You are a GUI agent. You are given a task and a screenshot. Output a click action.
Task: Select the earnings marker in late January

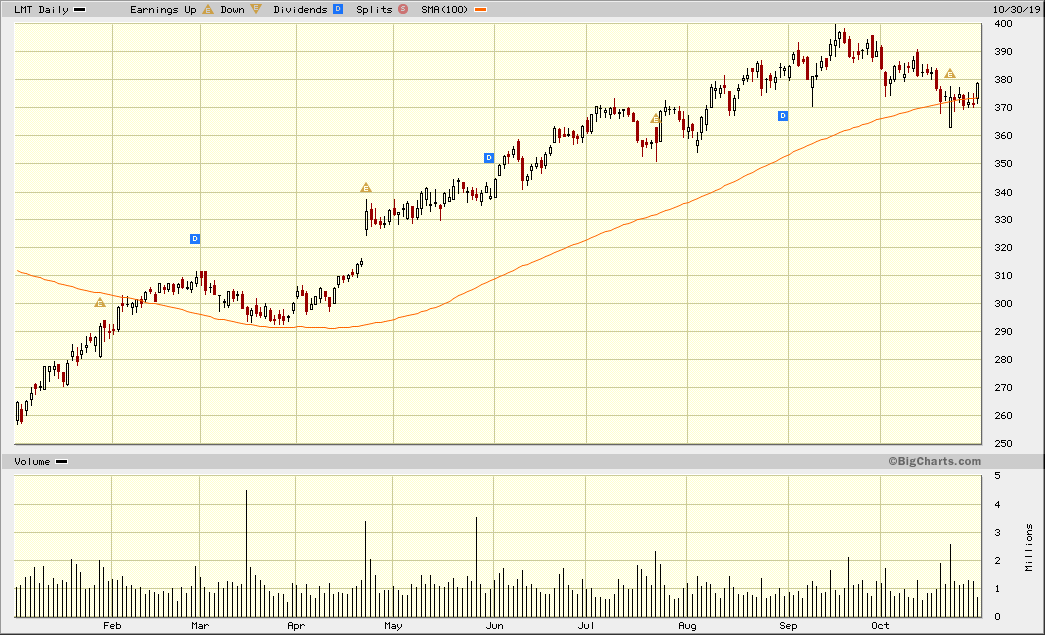(99, 302)
